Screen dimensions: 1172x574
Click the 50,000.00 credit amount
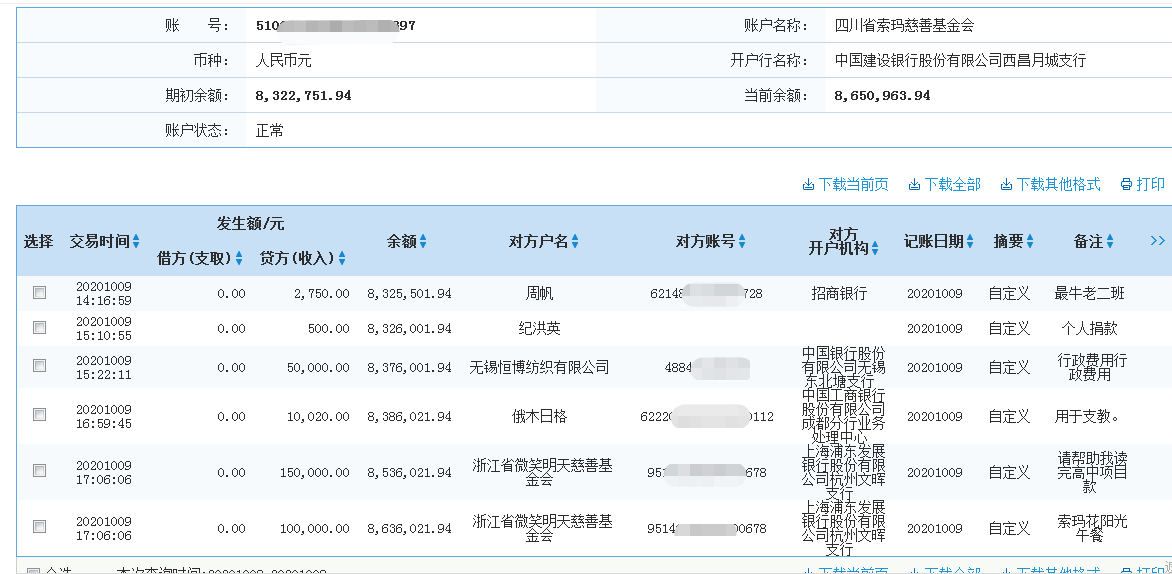point(318,368)
